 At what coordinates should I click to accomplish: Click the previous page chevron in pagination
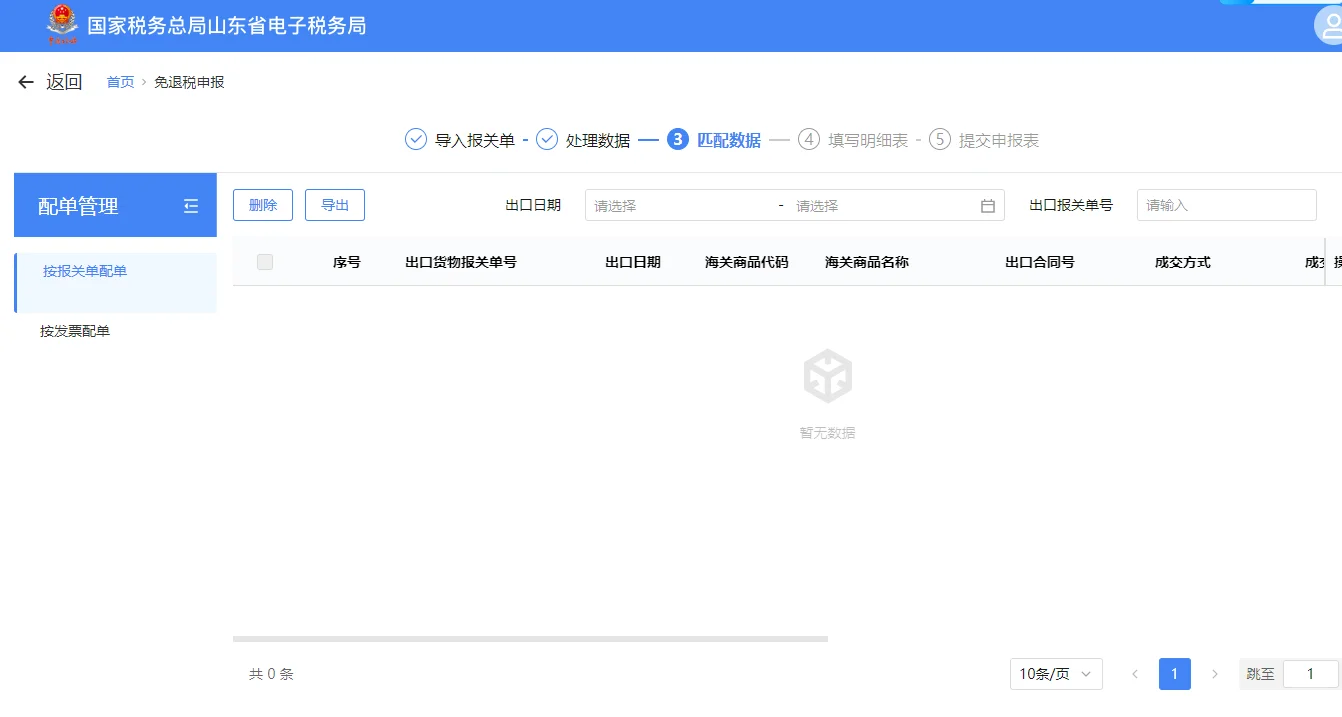[x=1135, y=674]
